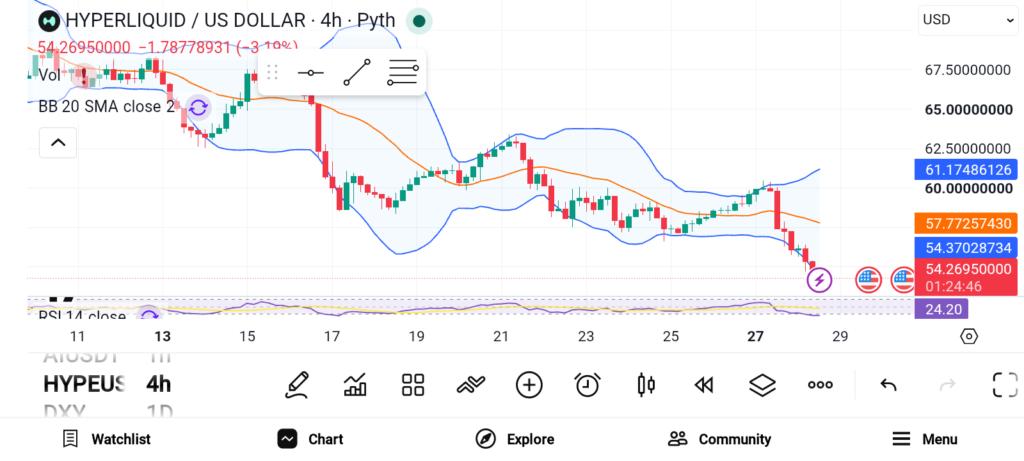Switch to the Explore tab
Image resolution: width=1024 pixels, height=461 pixels.
click(x=515, y=439)
